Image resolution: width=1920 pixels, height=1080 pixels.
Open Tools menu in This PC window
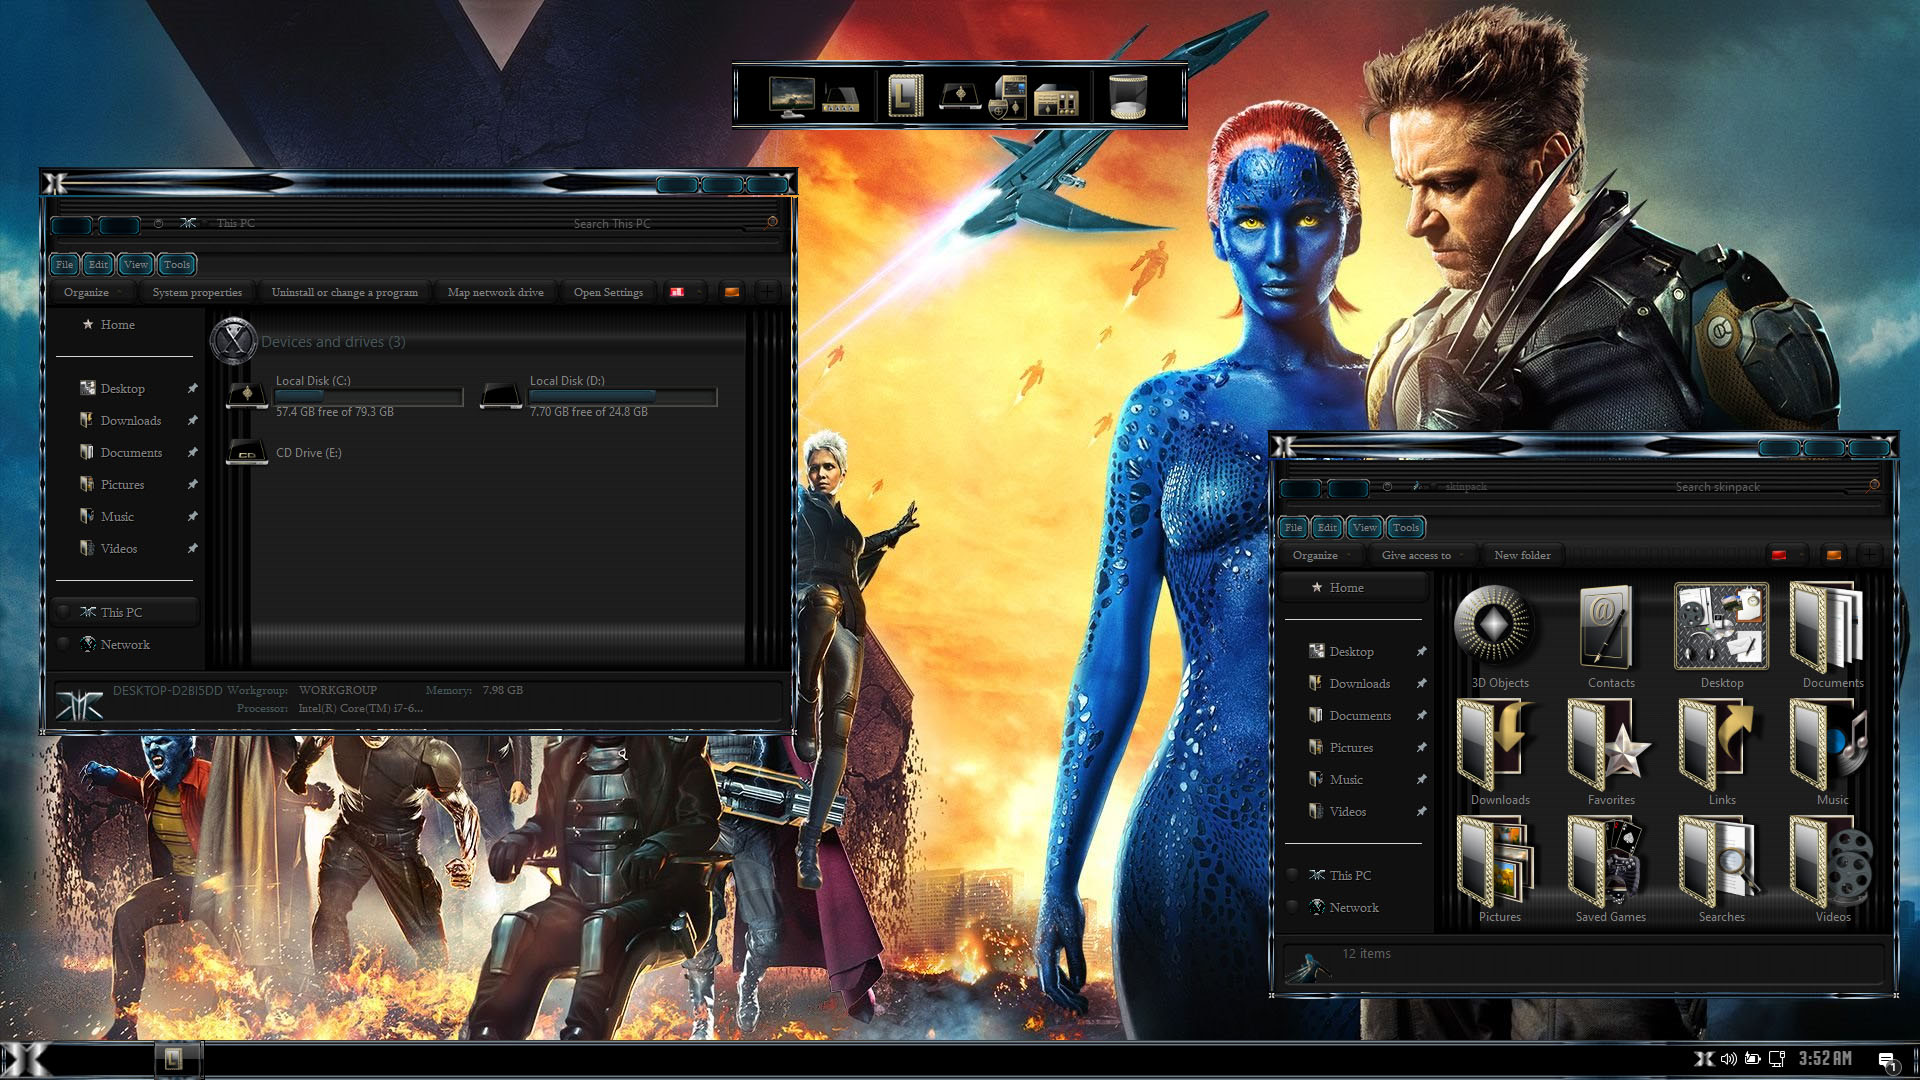click(x=177, y=265)
